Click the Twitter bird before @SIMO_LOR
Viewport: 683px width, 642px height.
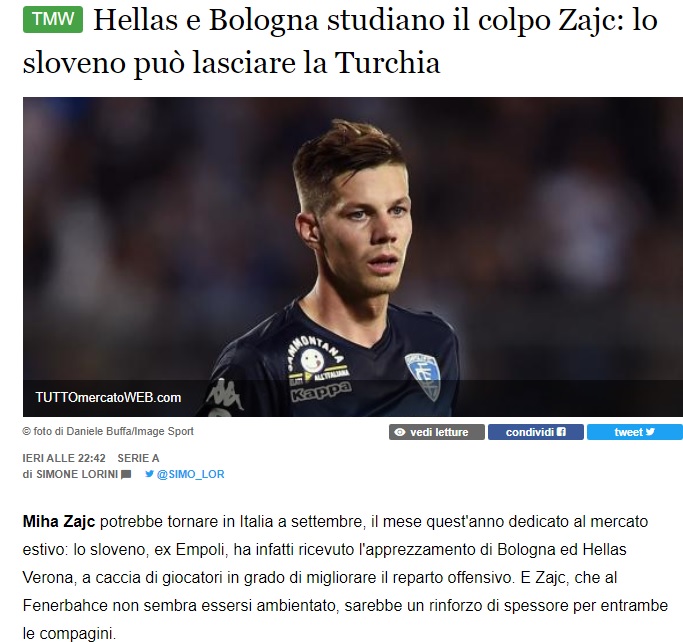(x=149, y=473)
